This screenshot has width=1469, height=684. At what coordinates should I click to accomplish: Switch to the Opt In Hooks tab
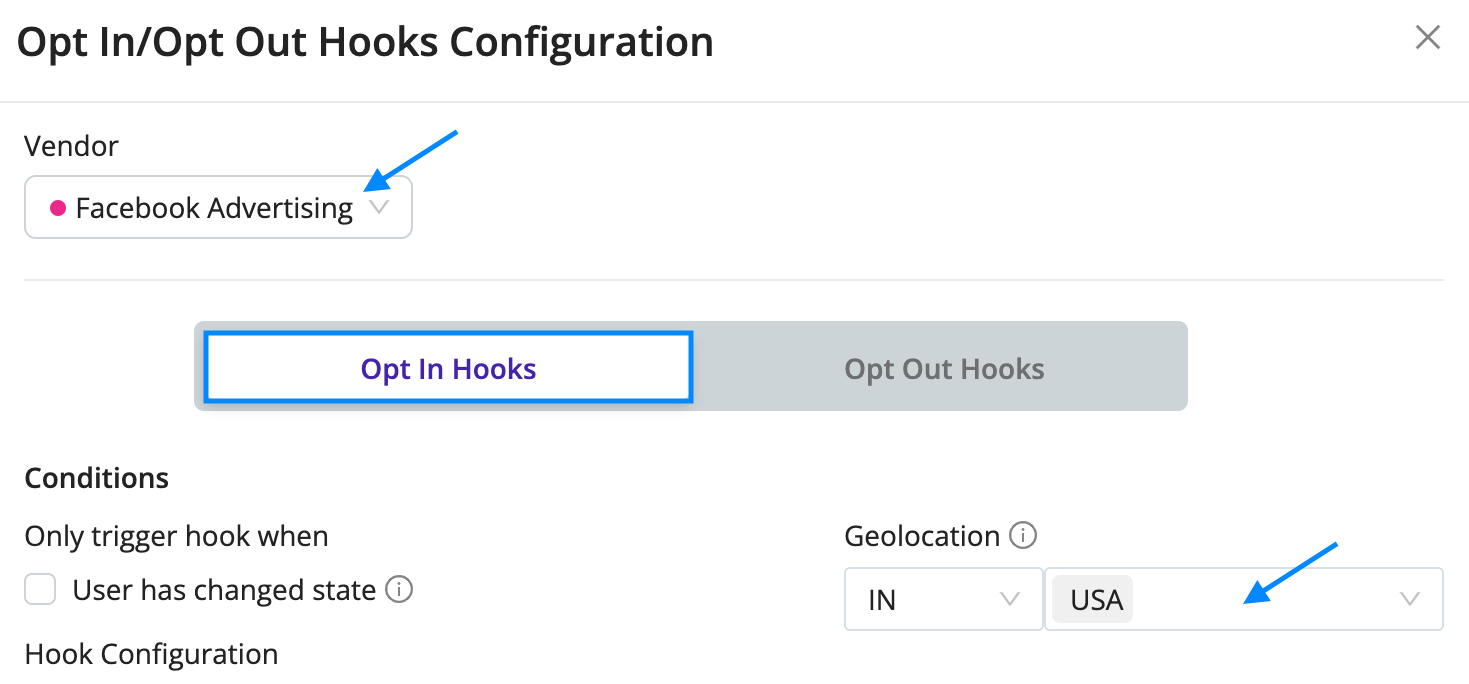click(x=448, y=368)
